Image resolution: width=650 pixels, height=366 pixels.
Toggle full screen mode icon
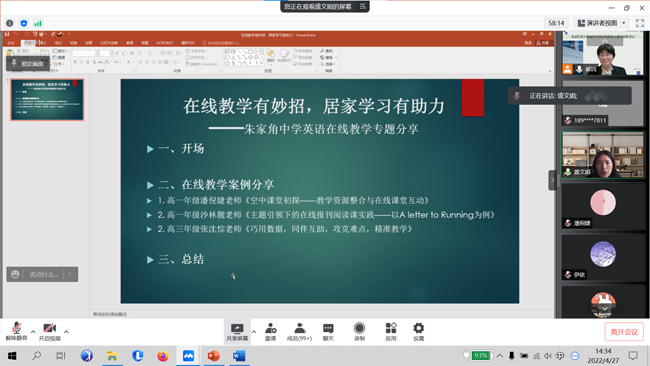tap(640, 23)
